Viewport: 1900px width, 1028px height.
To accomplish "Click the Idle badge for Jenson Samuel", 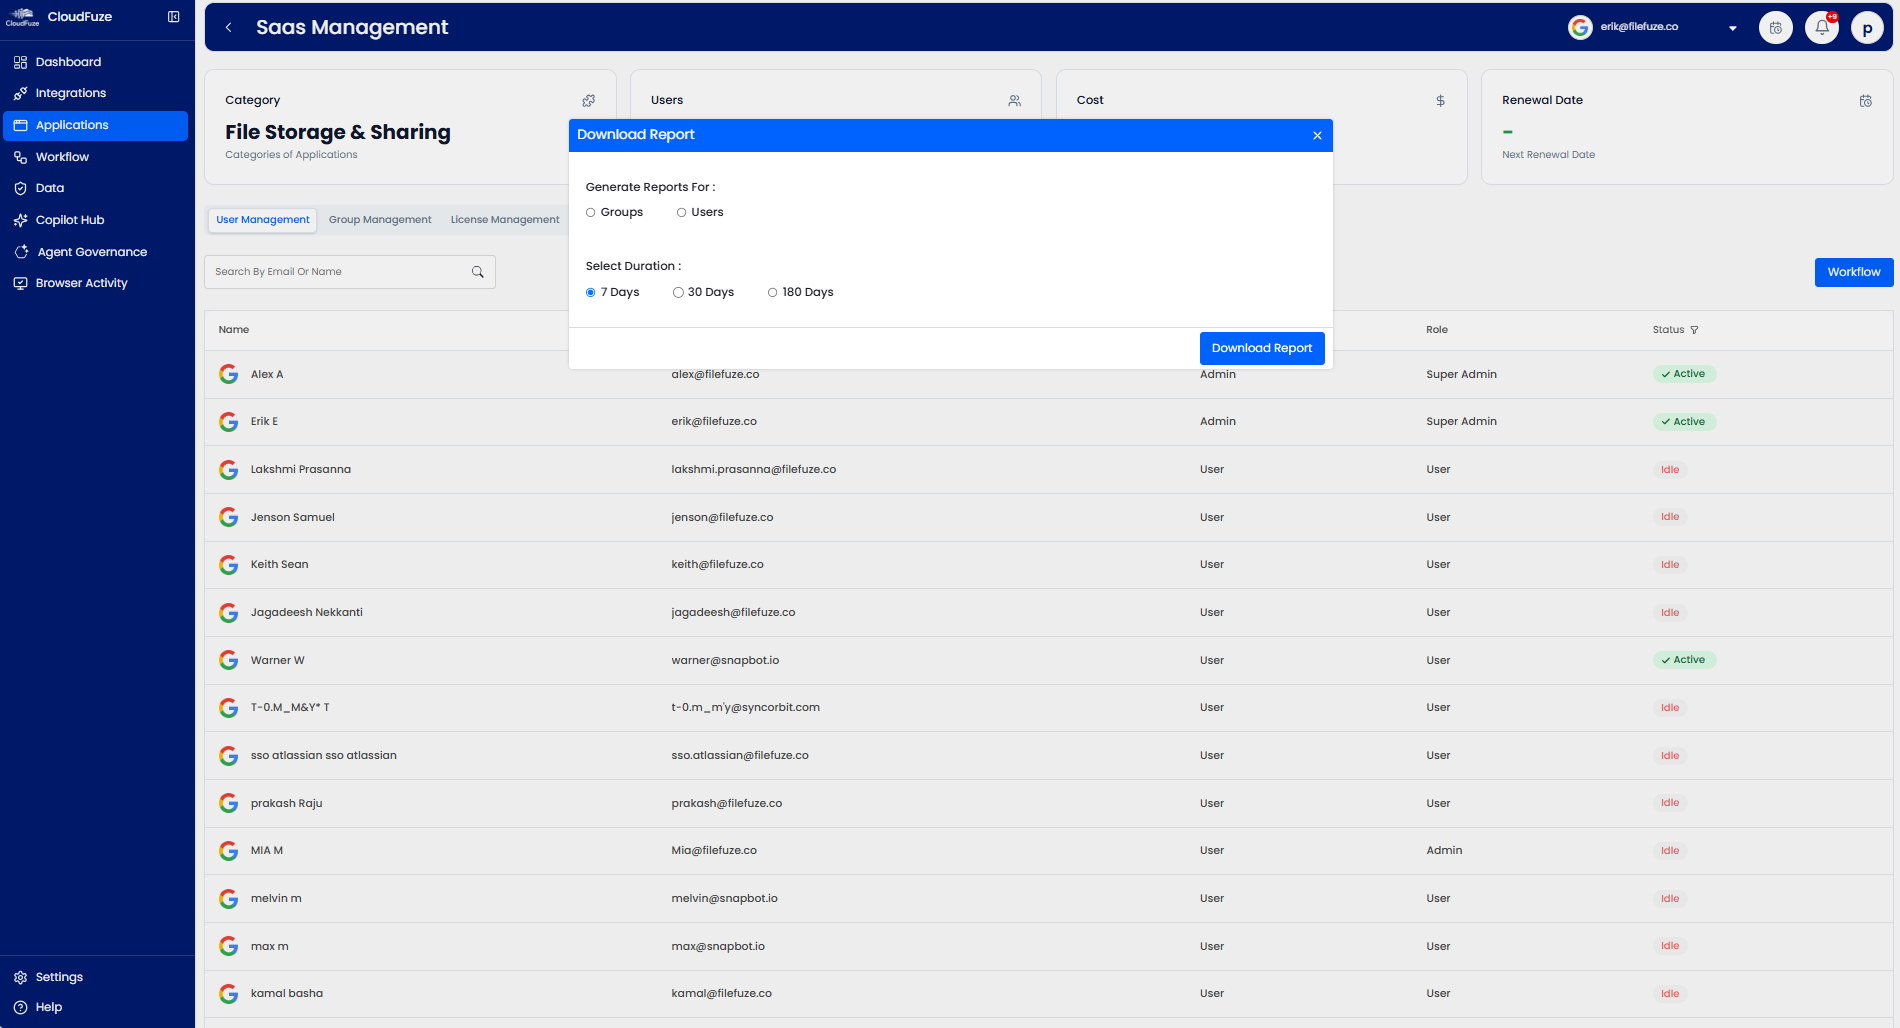I will tap(1670, 517).
